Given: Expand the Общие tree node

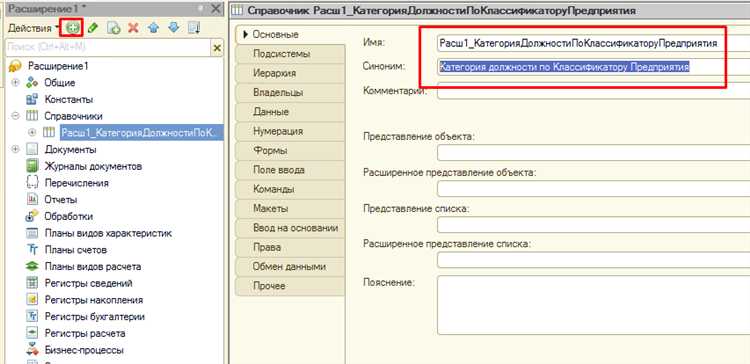Looking at the screenshot, I should 15,83.
